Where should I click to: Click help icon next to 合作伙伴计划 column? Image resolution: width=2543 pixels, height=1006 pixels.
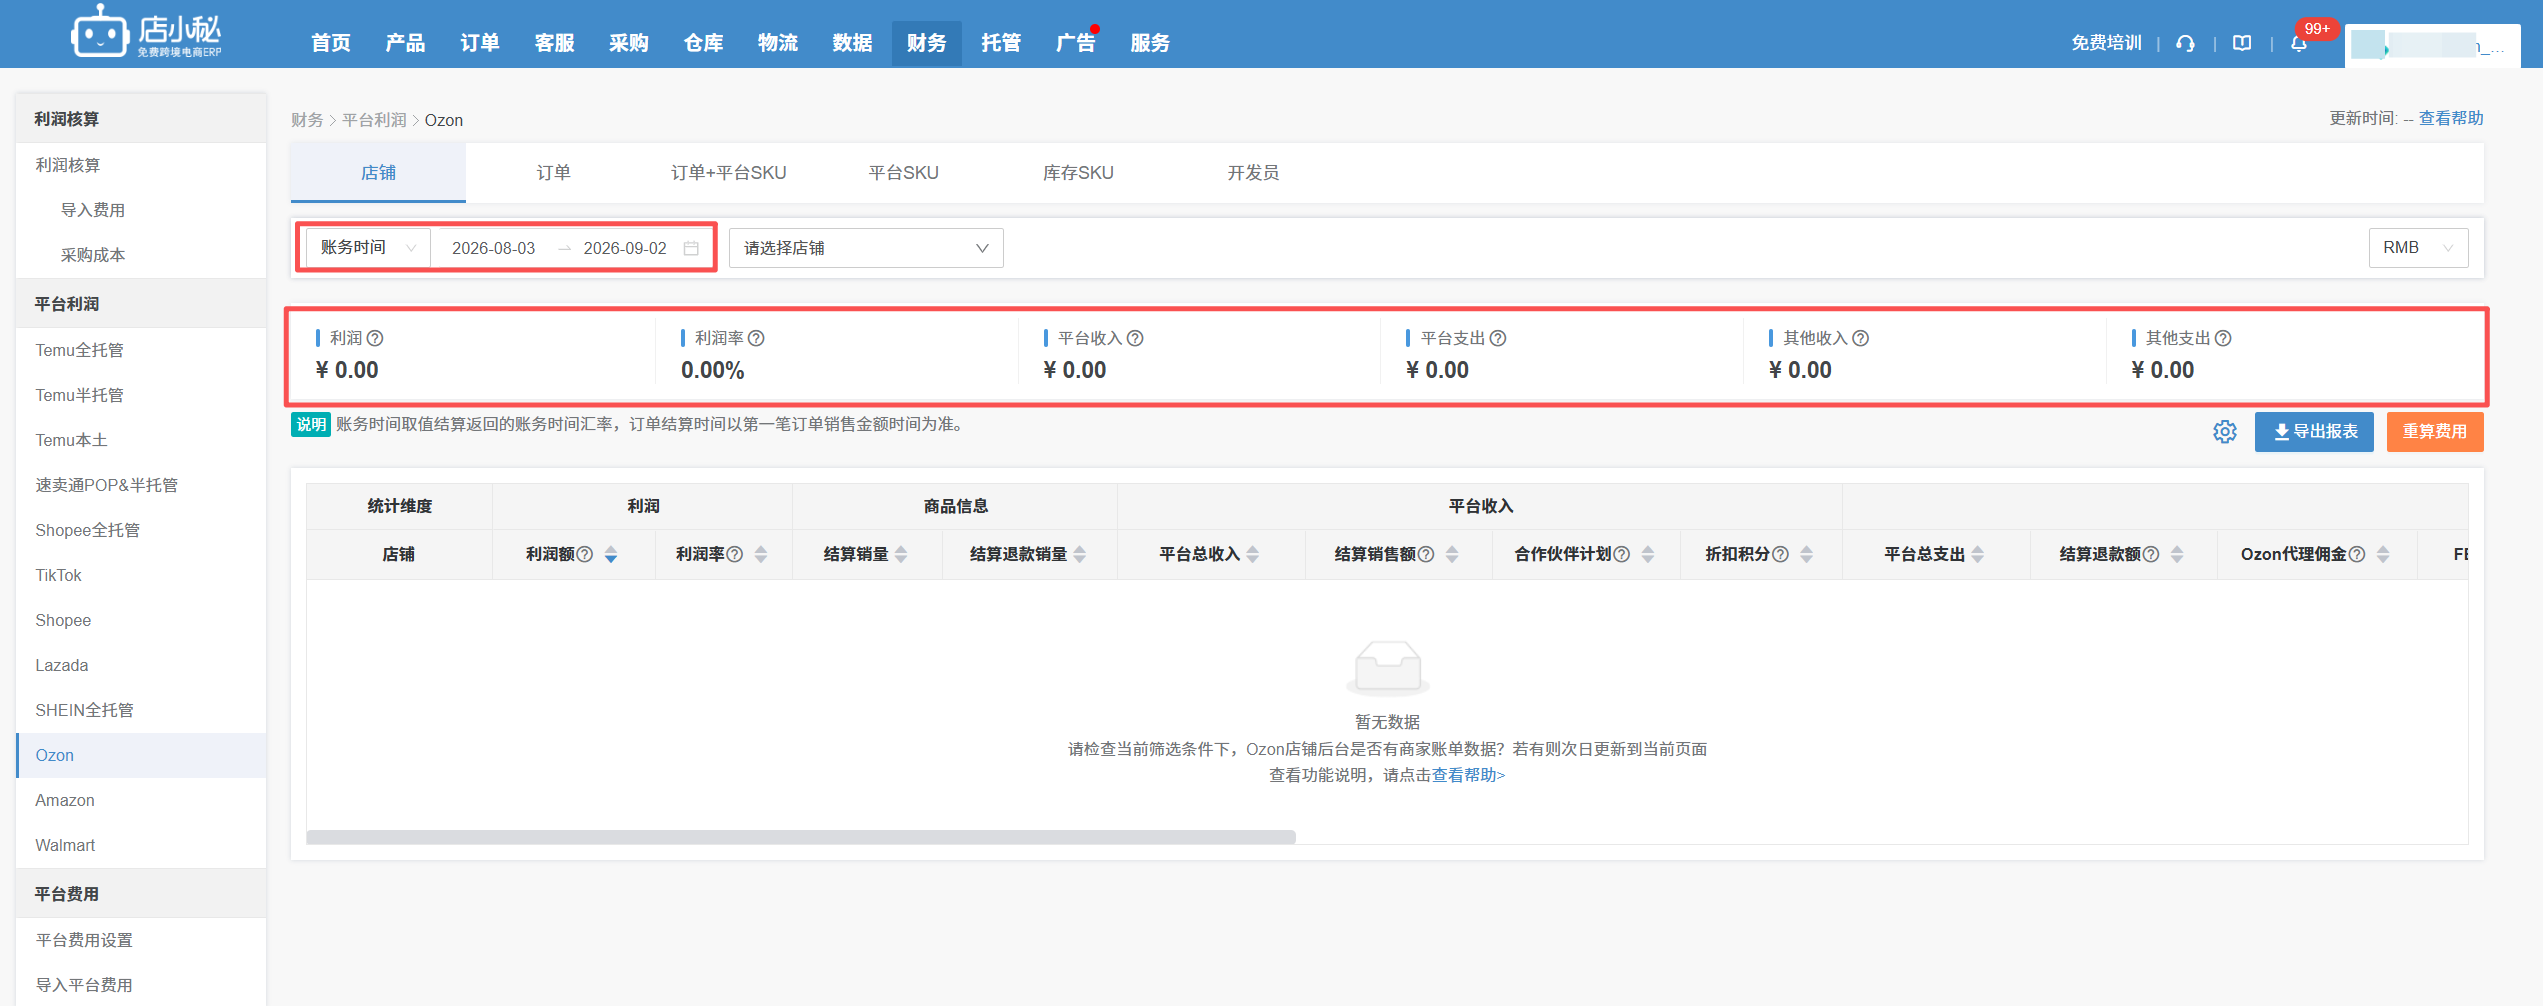tap(1622, 554)
